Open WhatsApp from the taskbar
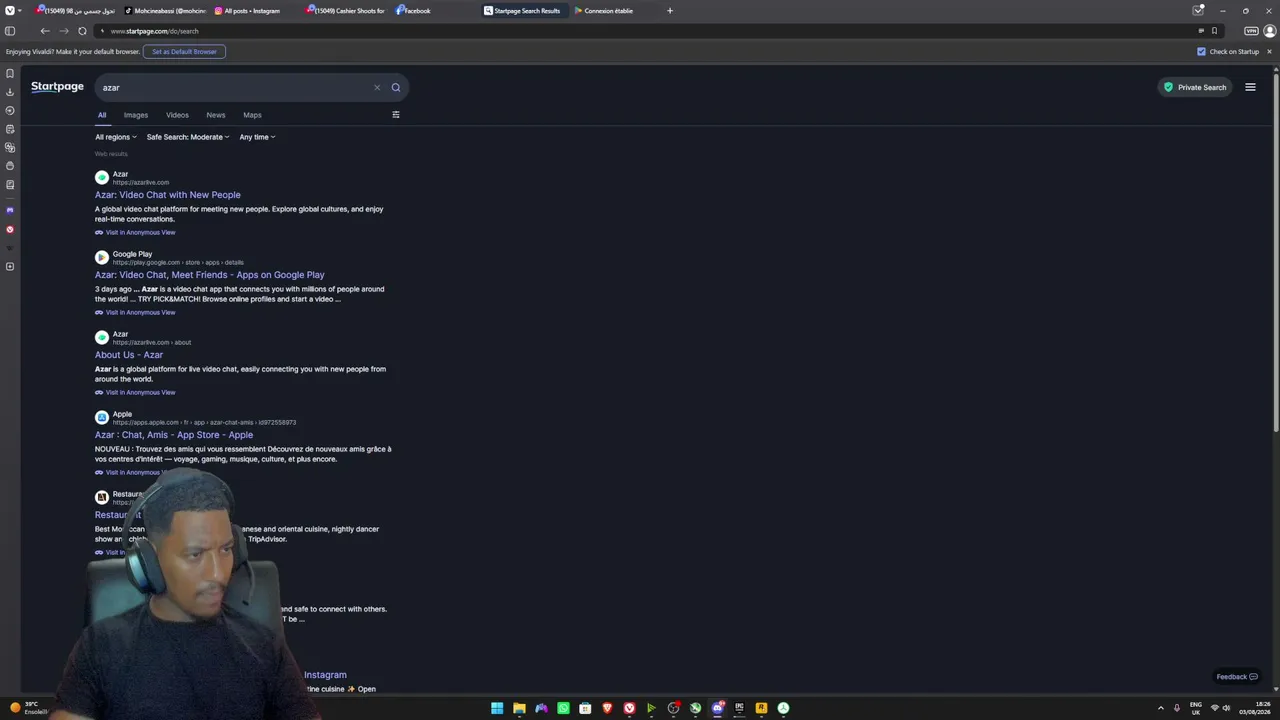The image size is (1280, 720). [563, 708]
